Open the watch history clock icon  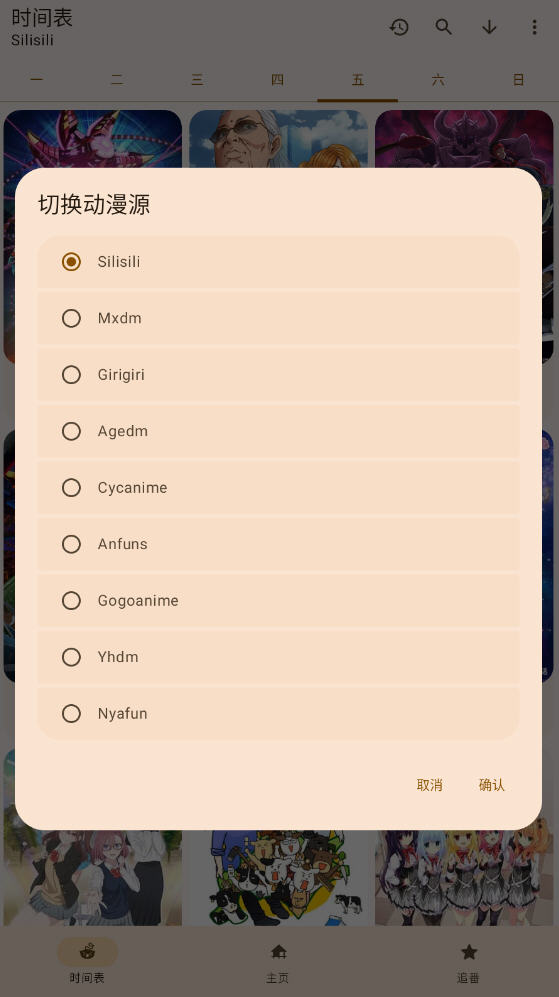pos(399,27)
